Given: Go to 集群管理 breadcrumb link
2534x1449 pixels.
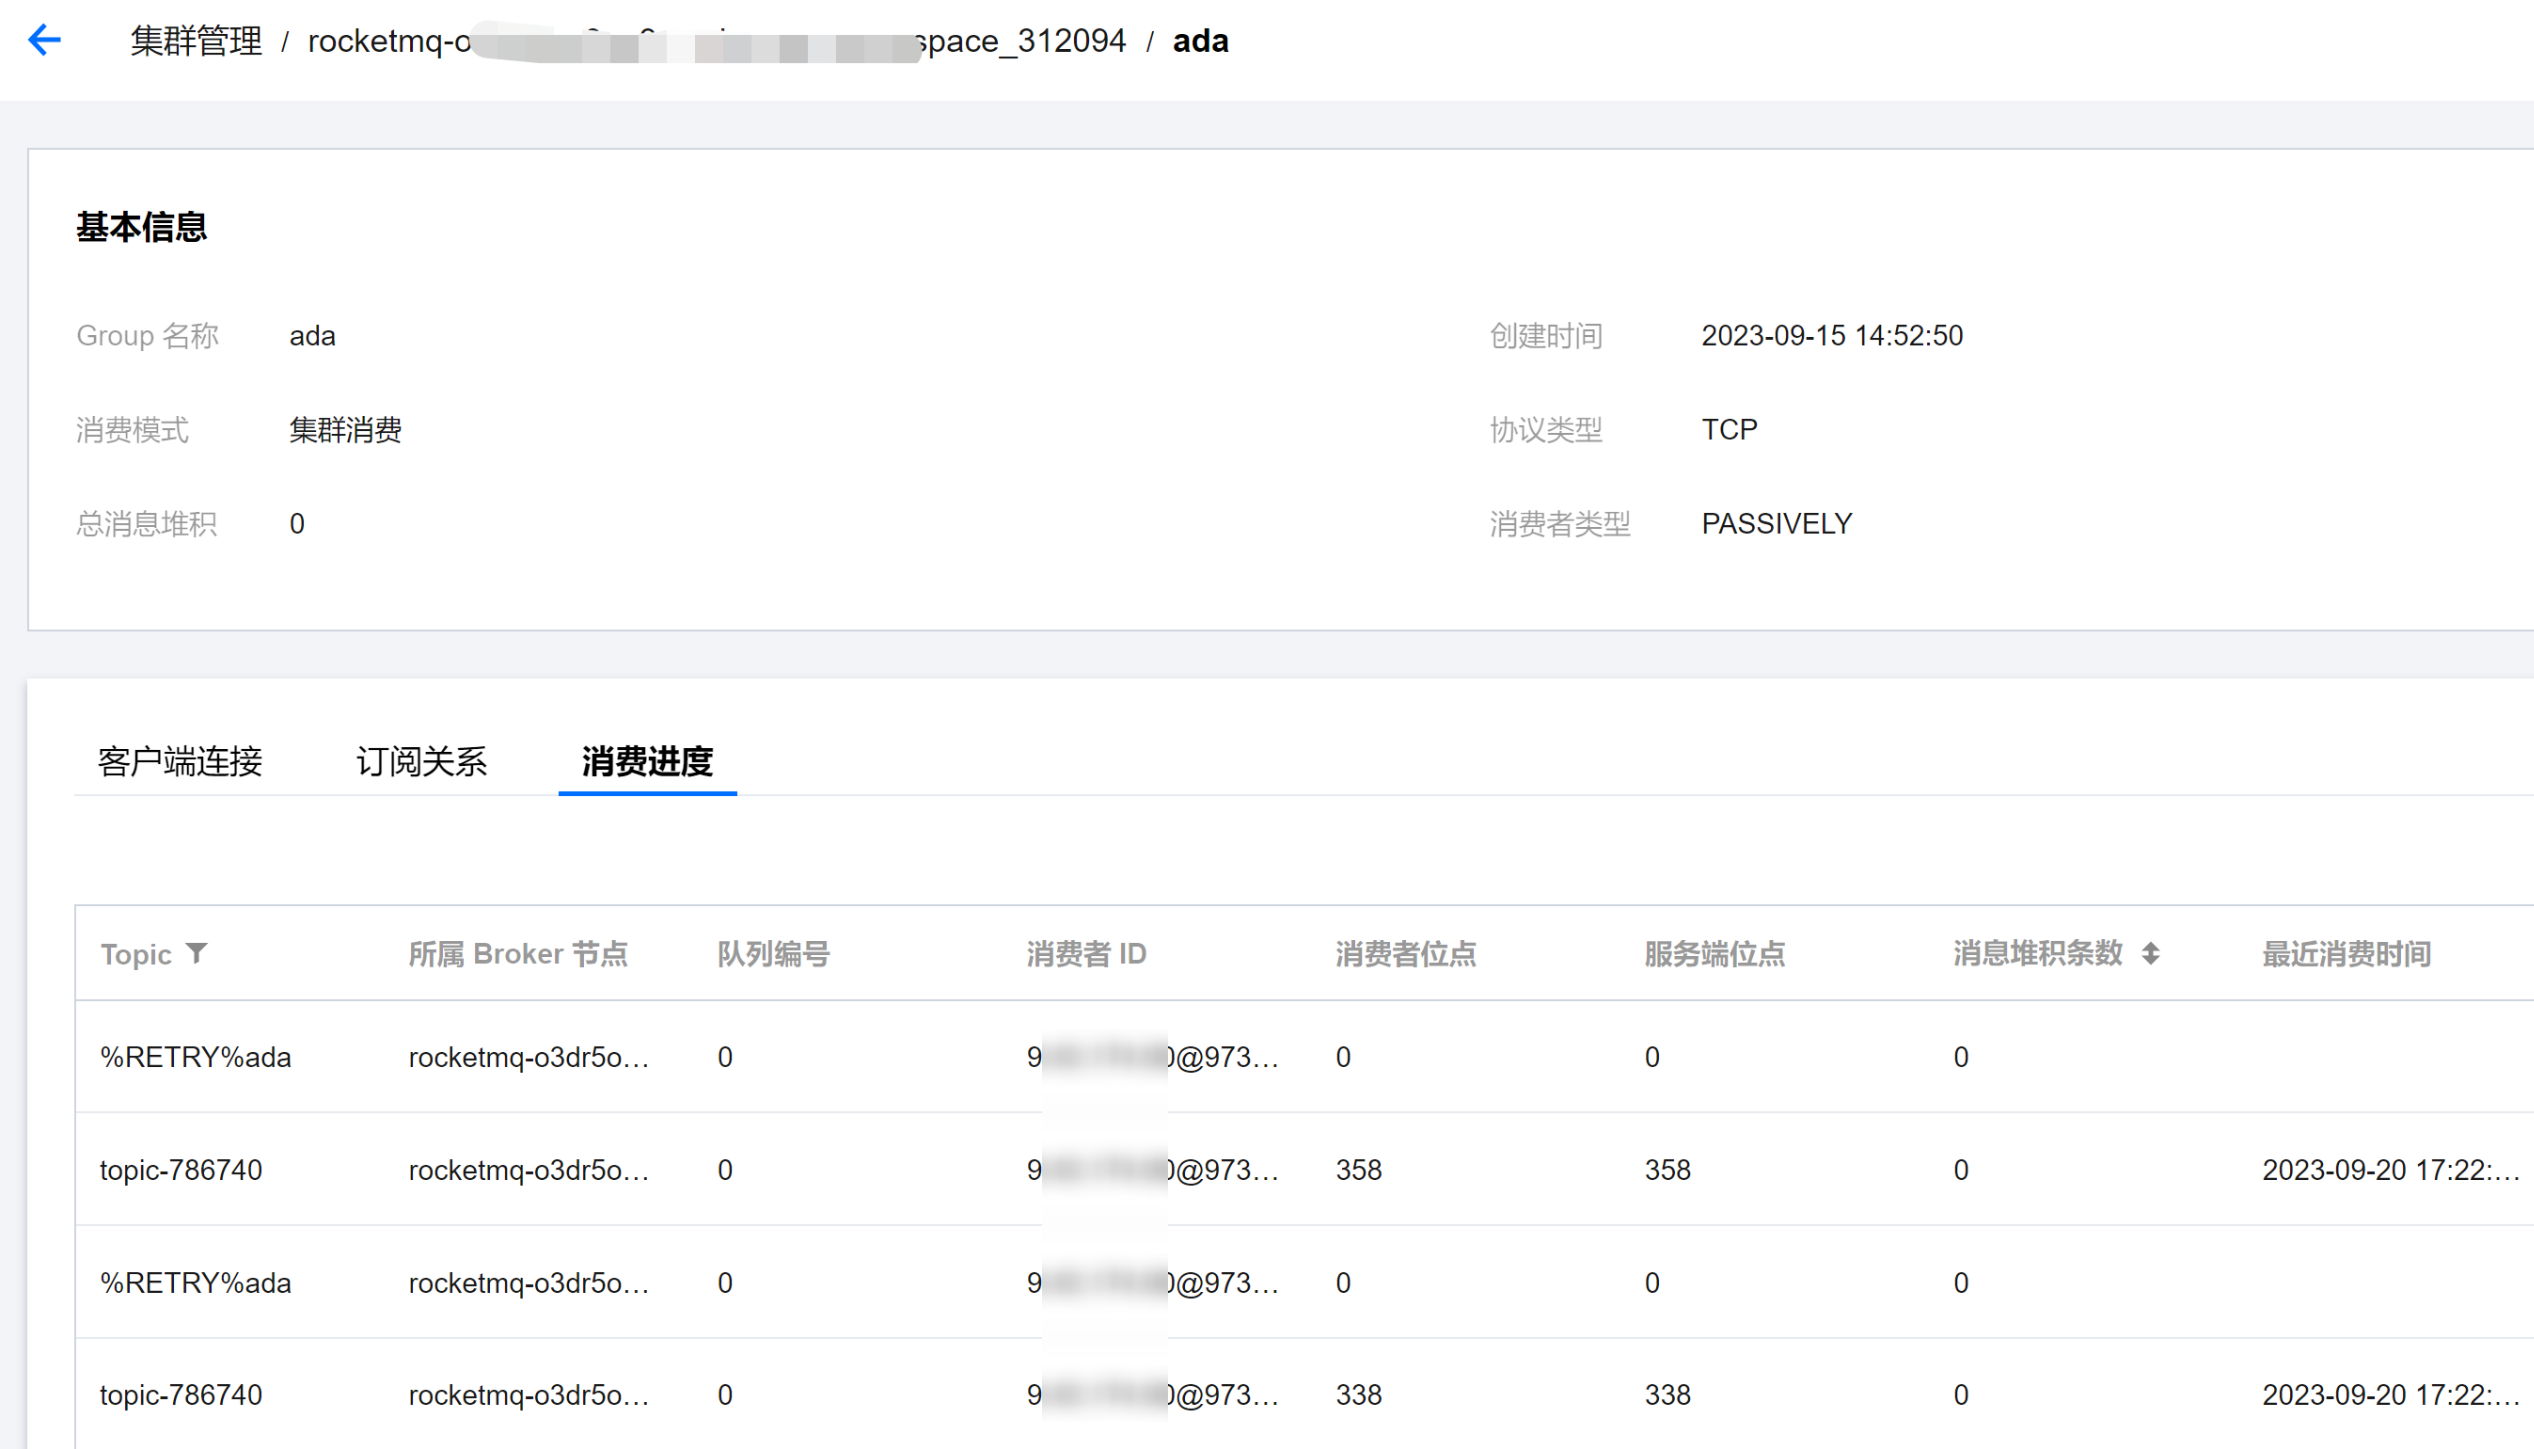Looking at the screenshot, I should [196, 41].
